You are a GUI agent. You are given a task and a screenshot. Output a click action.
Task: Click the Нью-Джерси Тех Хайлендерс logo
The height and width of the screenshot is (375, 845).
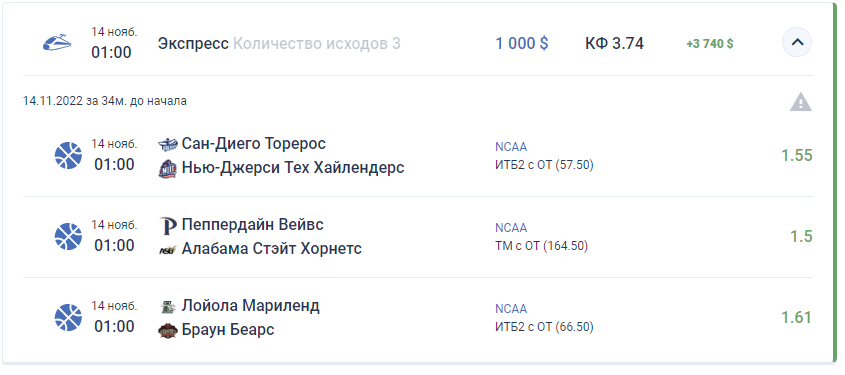click(x=168, y=169)
